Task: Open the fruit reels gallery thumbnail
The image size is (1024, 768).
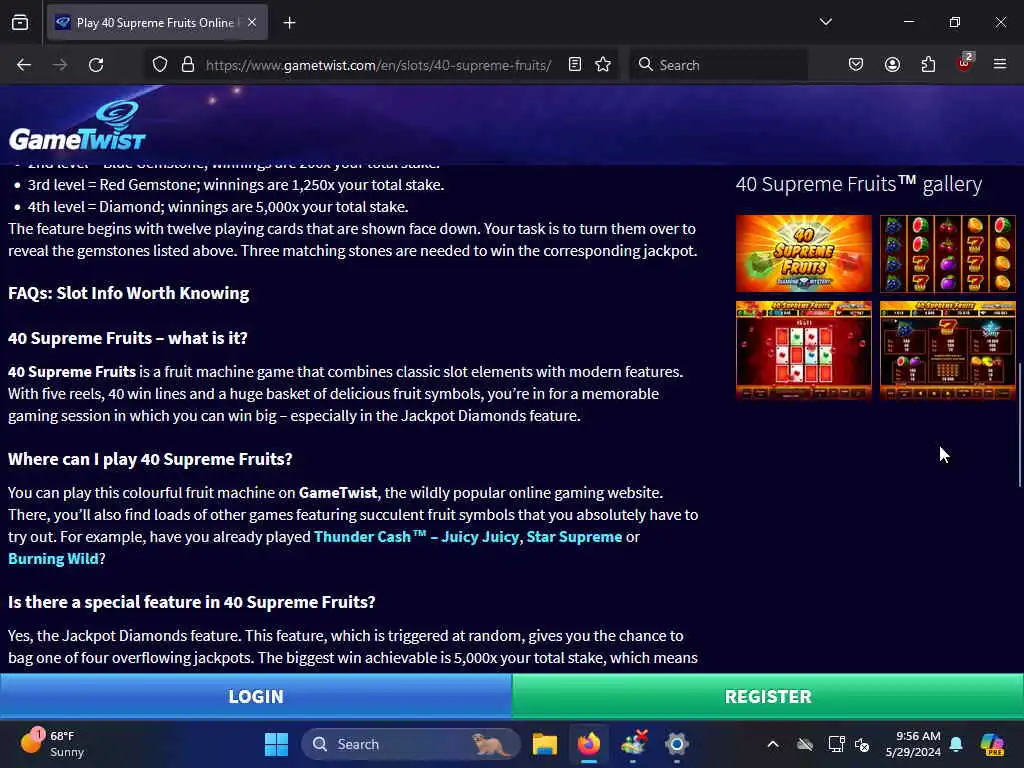Action: click(948, 253)
